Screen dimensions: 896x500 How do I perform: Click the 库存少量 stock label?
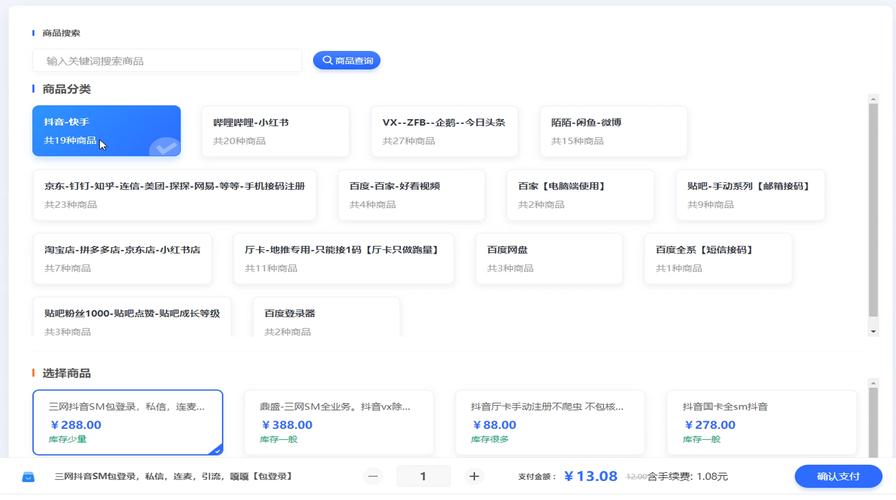pyautogui.click(x=67, y=439)
